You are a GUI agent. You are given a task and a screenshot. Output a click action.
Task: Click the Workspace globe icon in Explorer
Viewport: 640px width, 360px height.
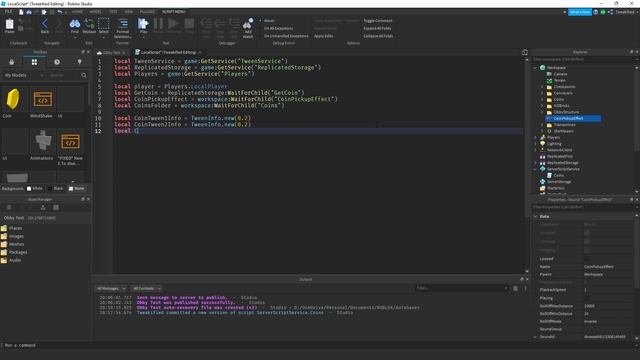(x=542, y=68)
